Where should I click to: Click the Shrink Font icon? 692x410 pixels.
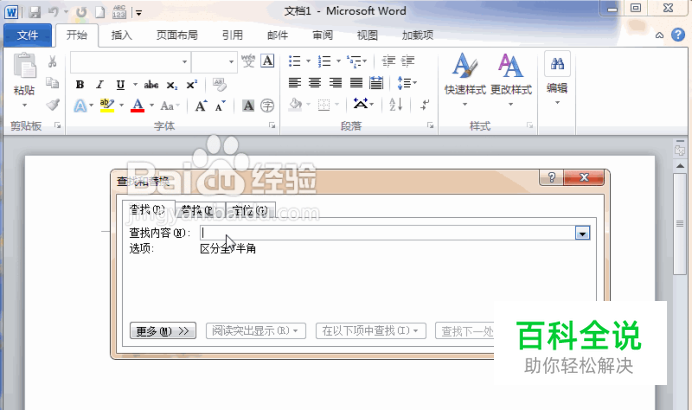tap(220, 105)
